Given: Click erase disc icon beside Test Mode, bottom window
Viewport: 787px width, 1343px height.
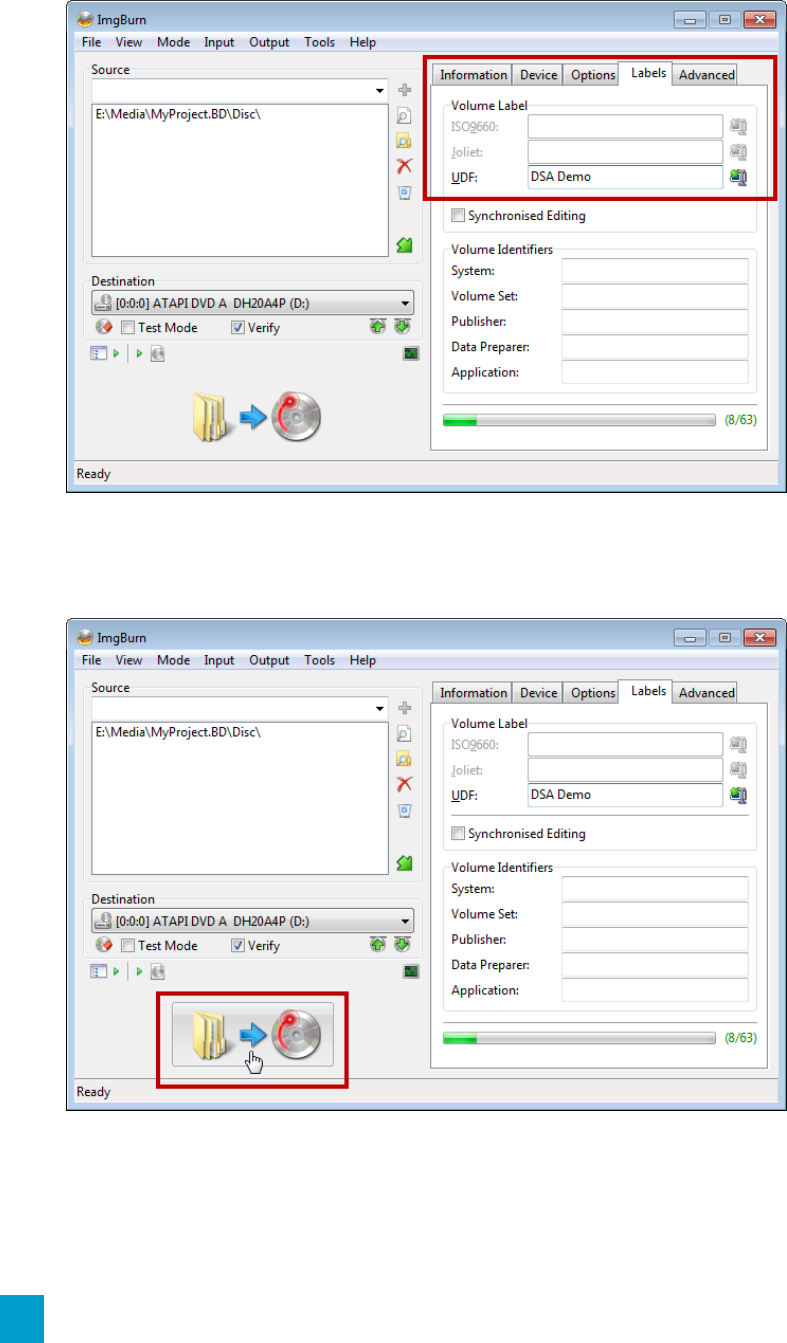Looking at the screenshot, I should click(102, 945).
